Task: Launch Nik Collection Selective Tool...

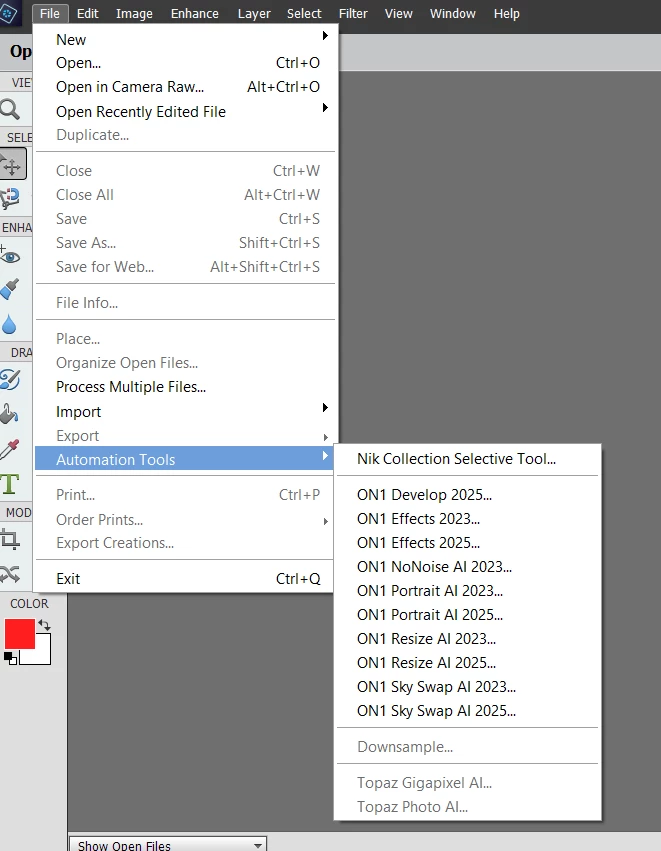Action: [x=468, y=459]
